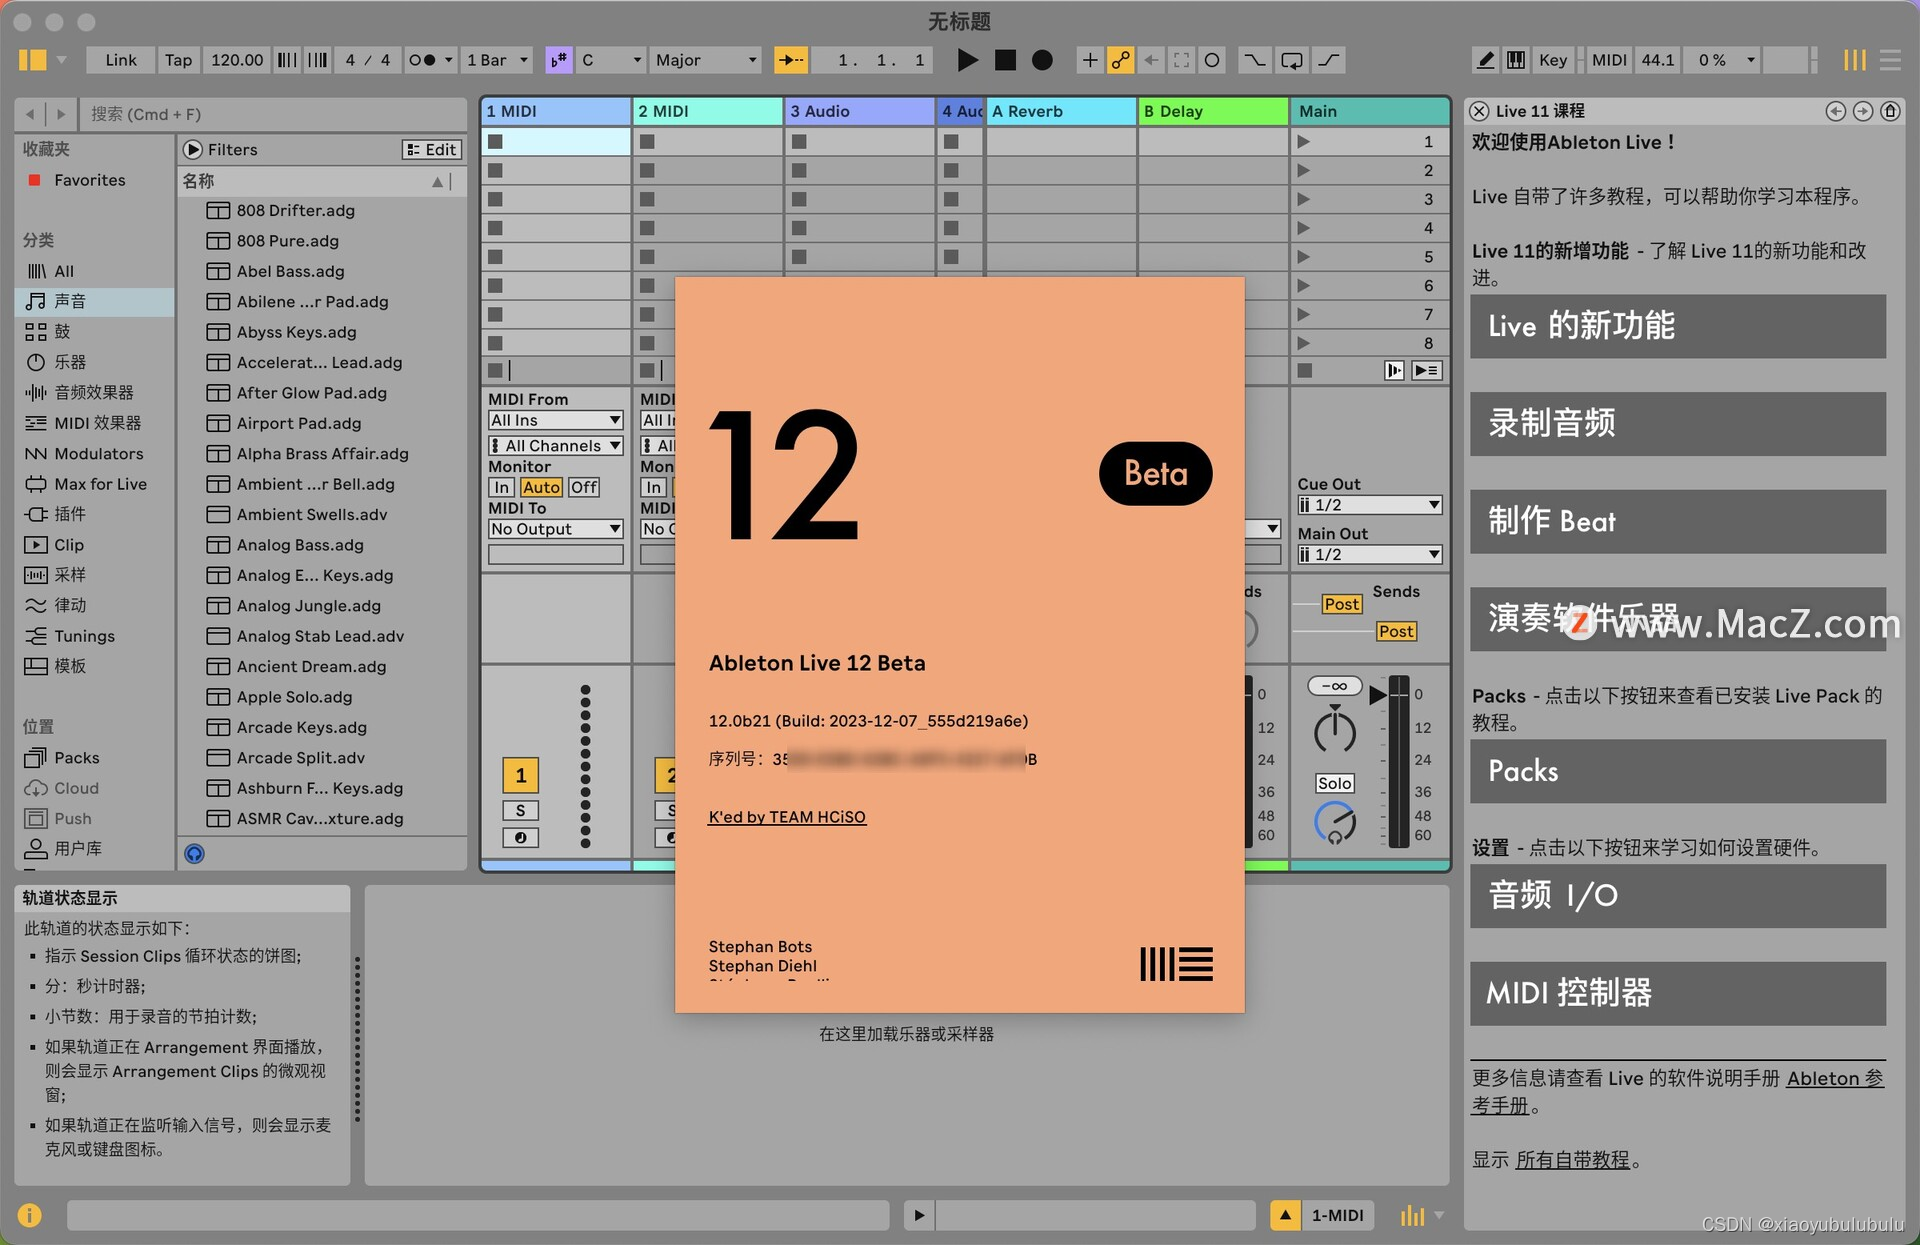Screen dimensions: 1920x1245
Task: Arm the Arrangement Record button
Action: [x=1042, y=60]
